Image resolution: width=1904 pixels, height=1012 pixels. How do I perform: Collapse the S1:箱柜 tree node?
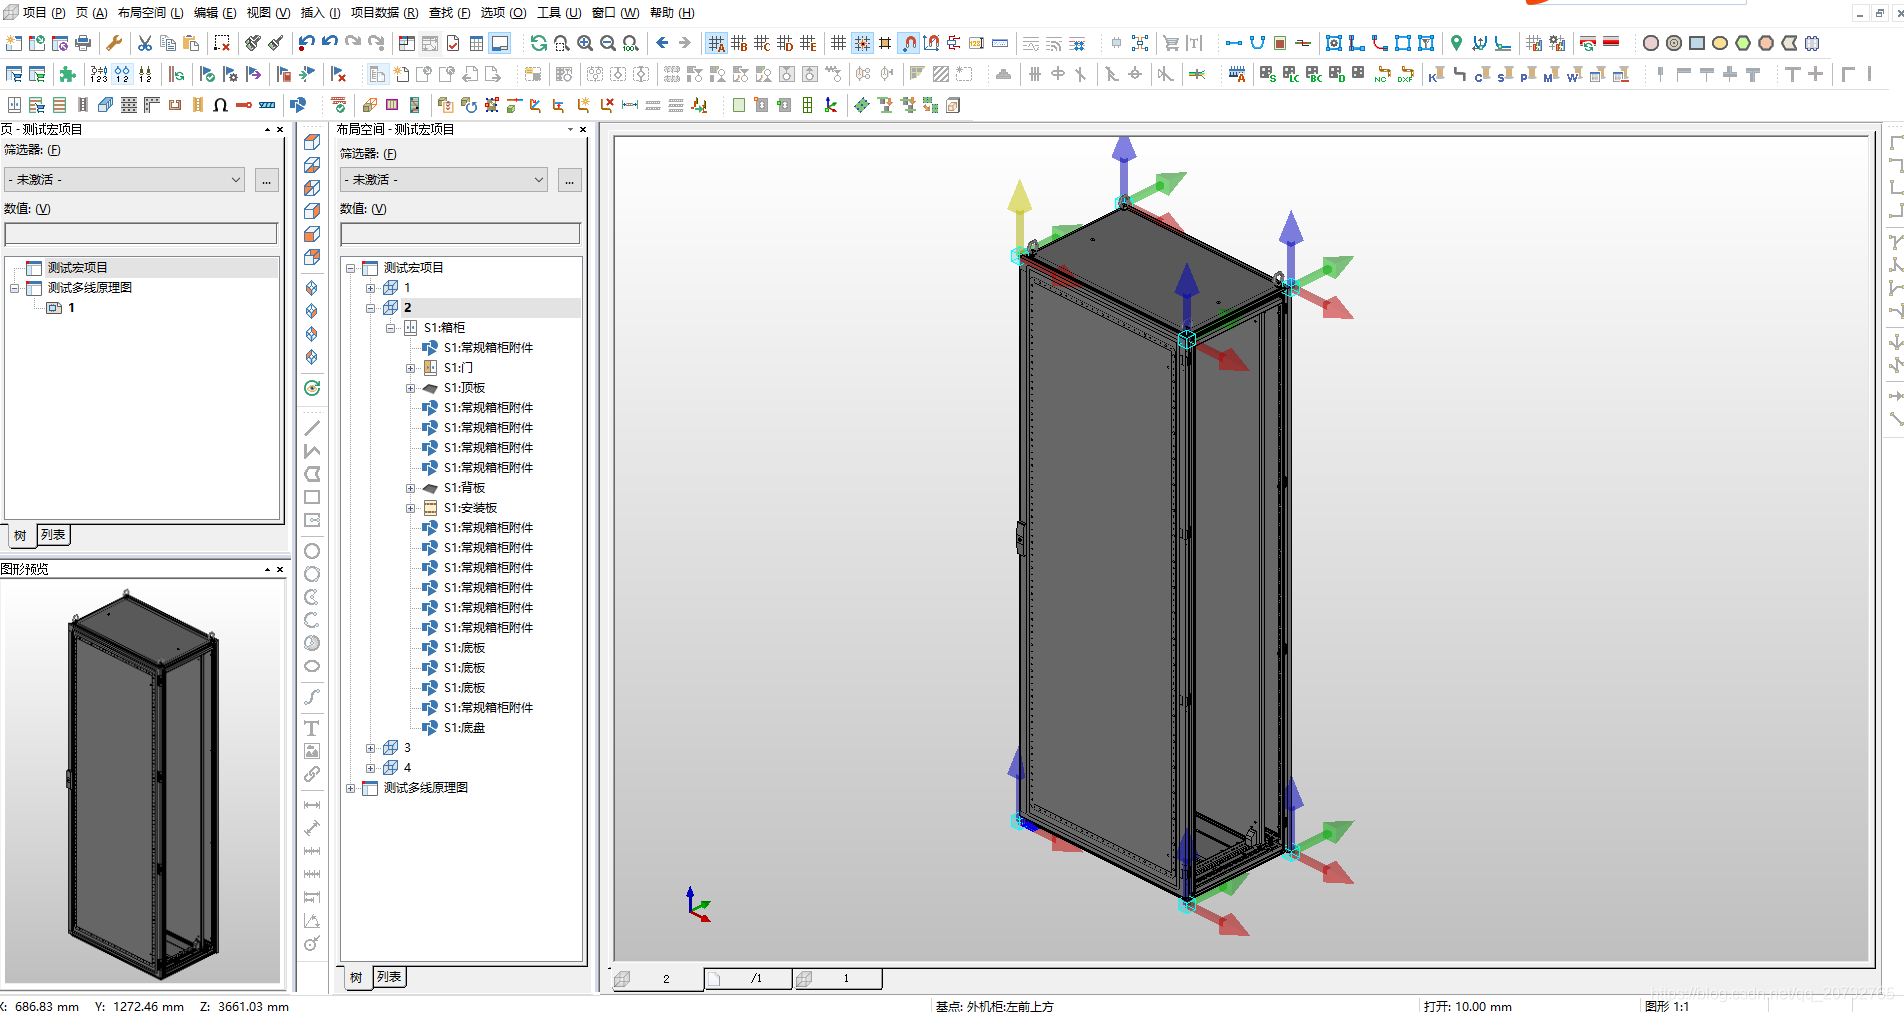[x=390, y=328]
